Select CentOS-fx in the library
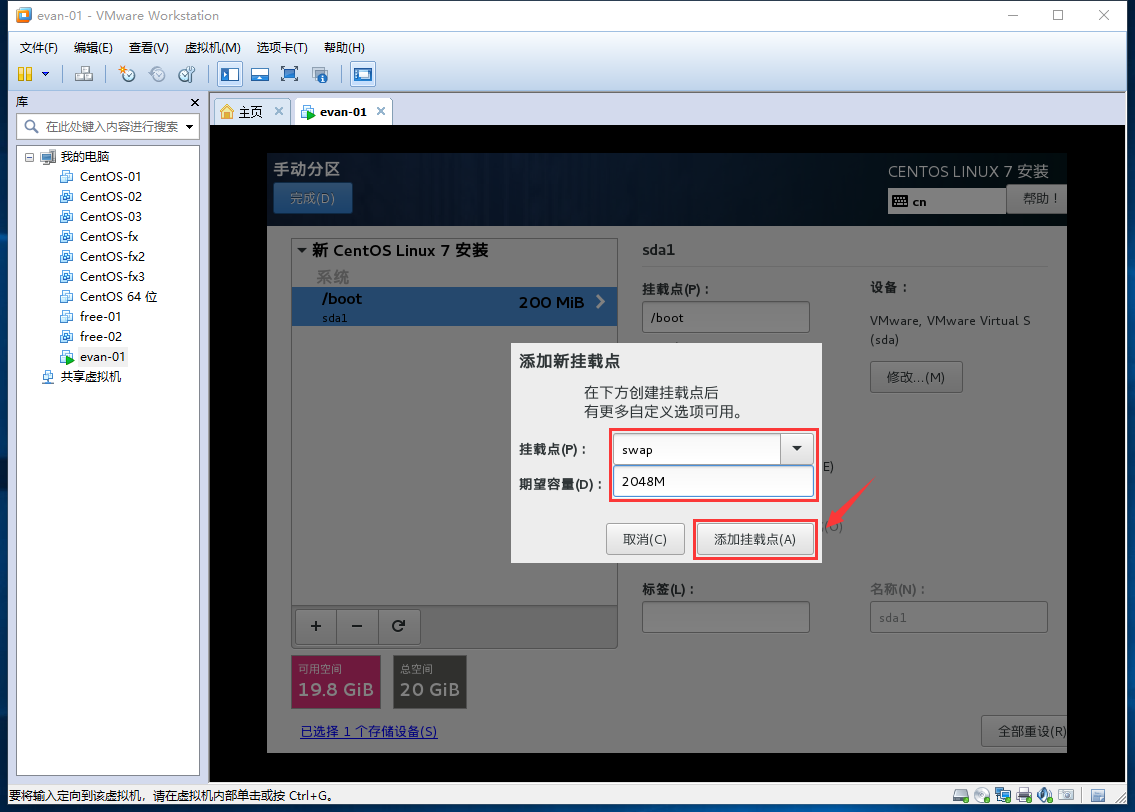1135x812 pixels. [x=109, y=237]
